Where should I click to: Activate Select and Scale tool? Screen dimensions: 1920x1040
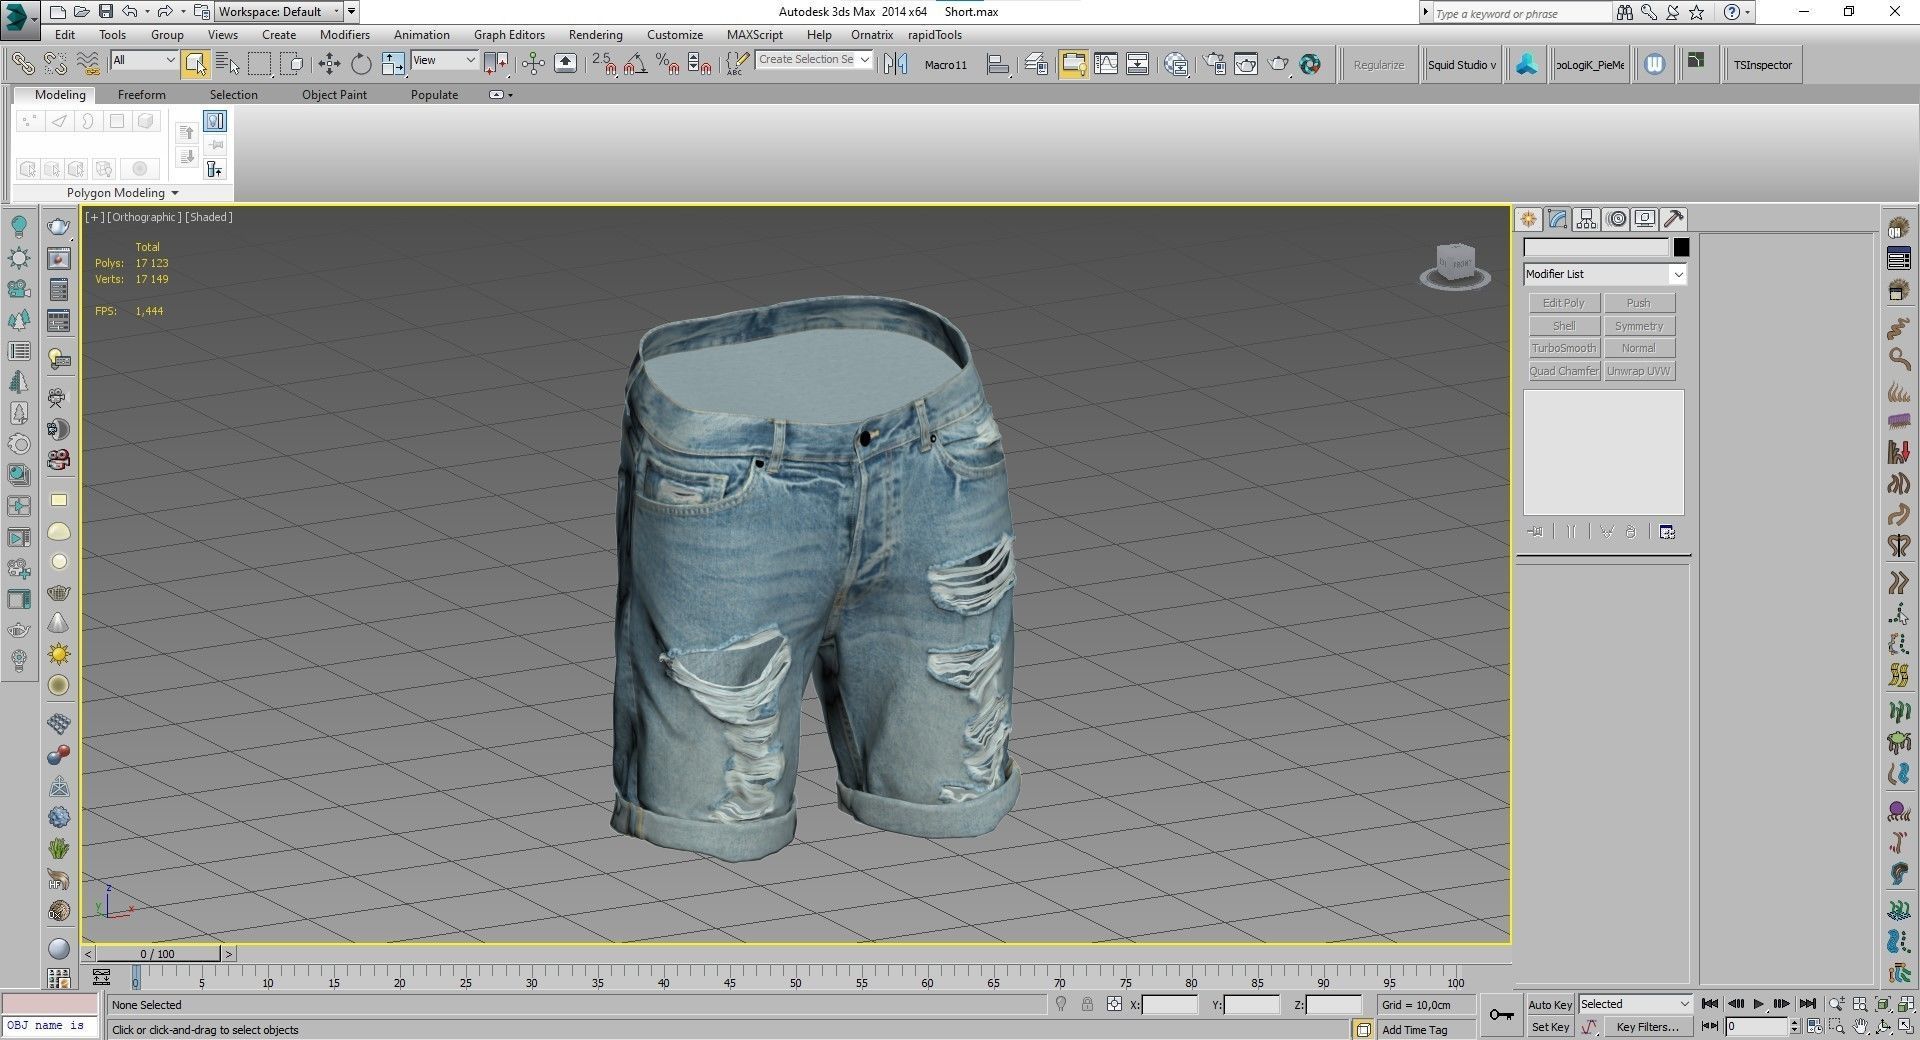pyautogui.click(x=393, y=64)
